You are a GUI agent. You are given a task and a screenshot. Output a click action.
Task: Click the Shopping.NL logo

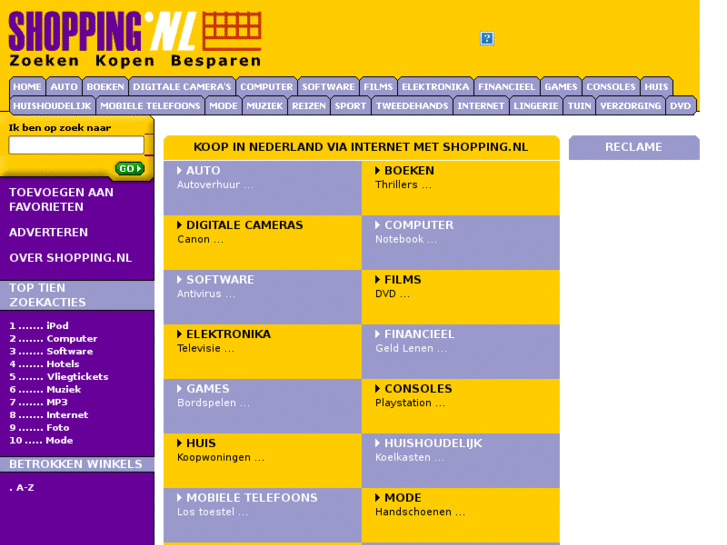coord(135,39)
